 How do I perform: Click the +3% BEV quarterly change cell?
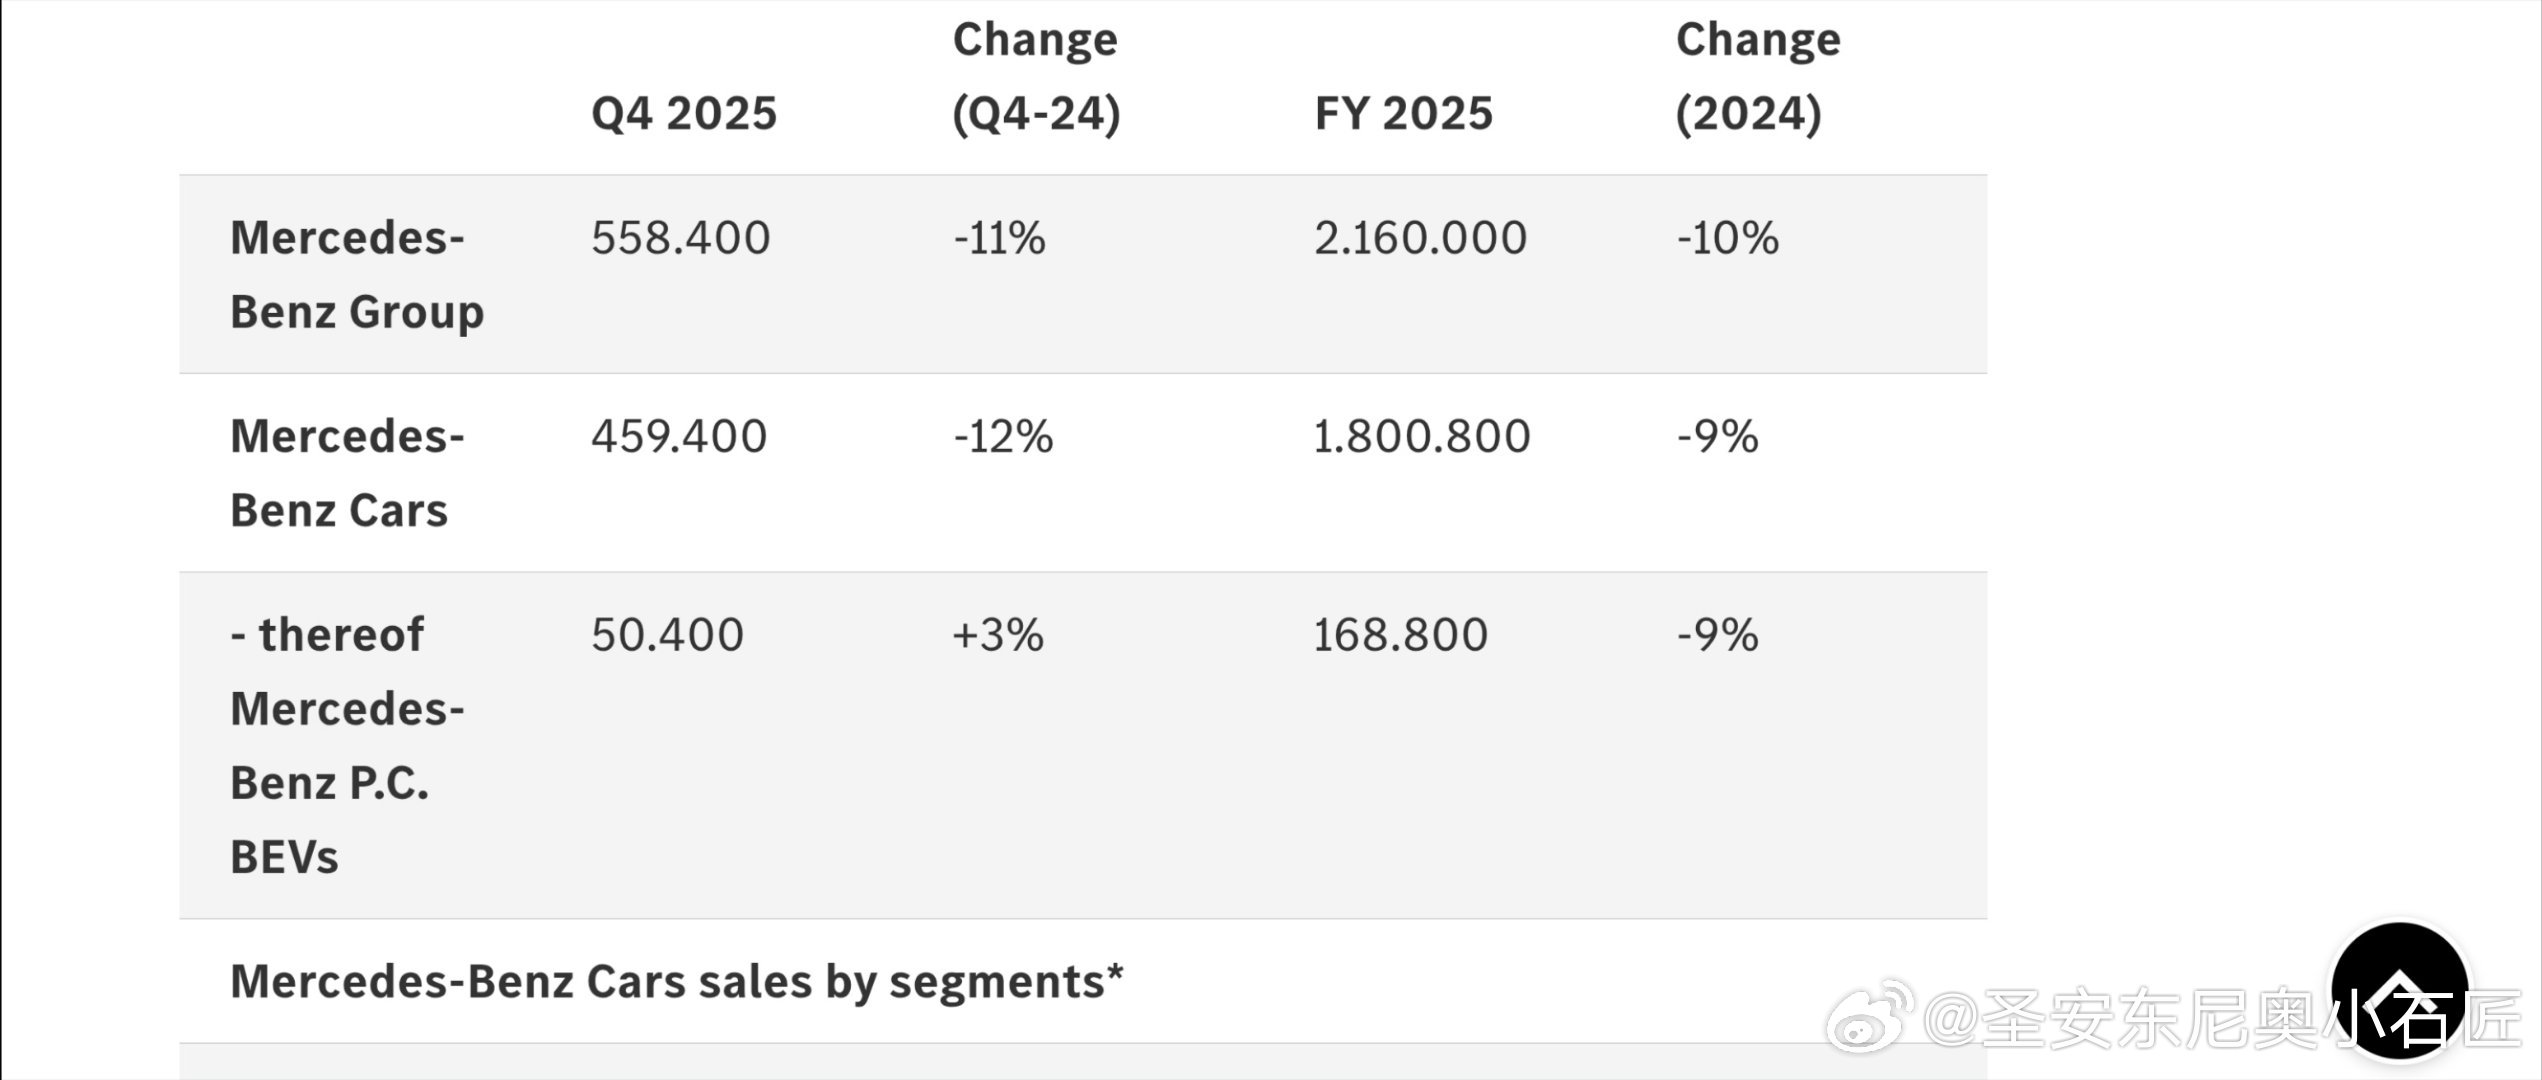[x=998, y=635]
